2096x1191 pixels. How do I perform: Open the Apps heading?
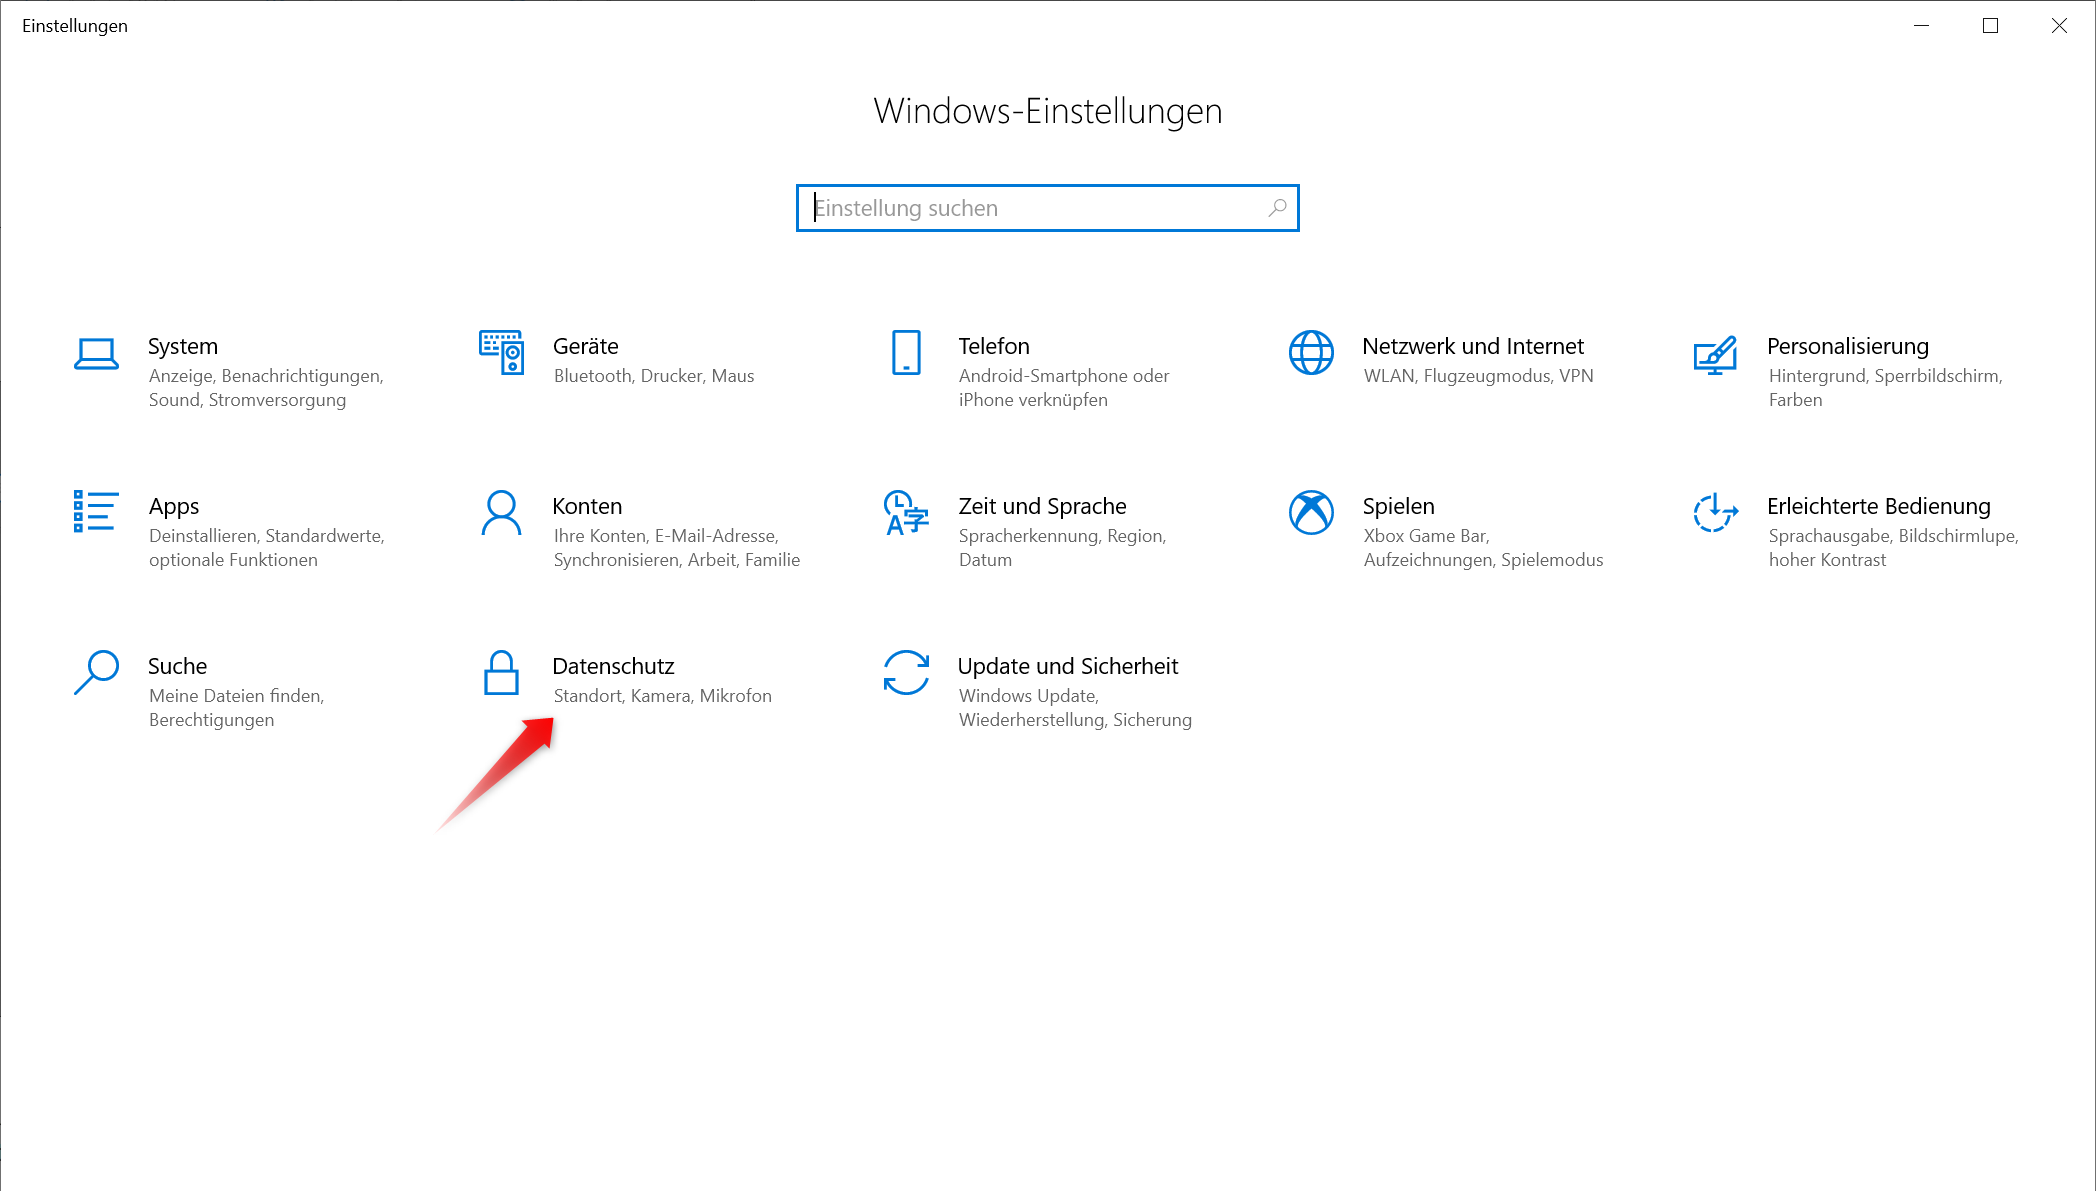(x=174, y=507)
